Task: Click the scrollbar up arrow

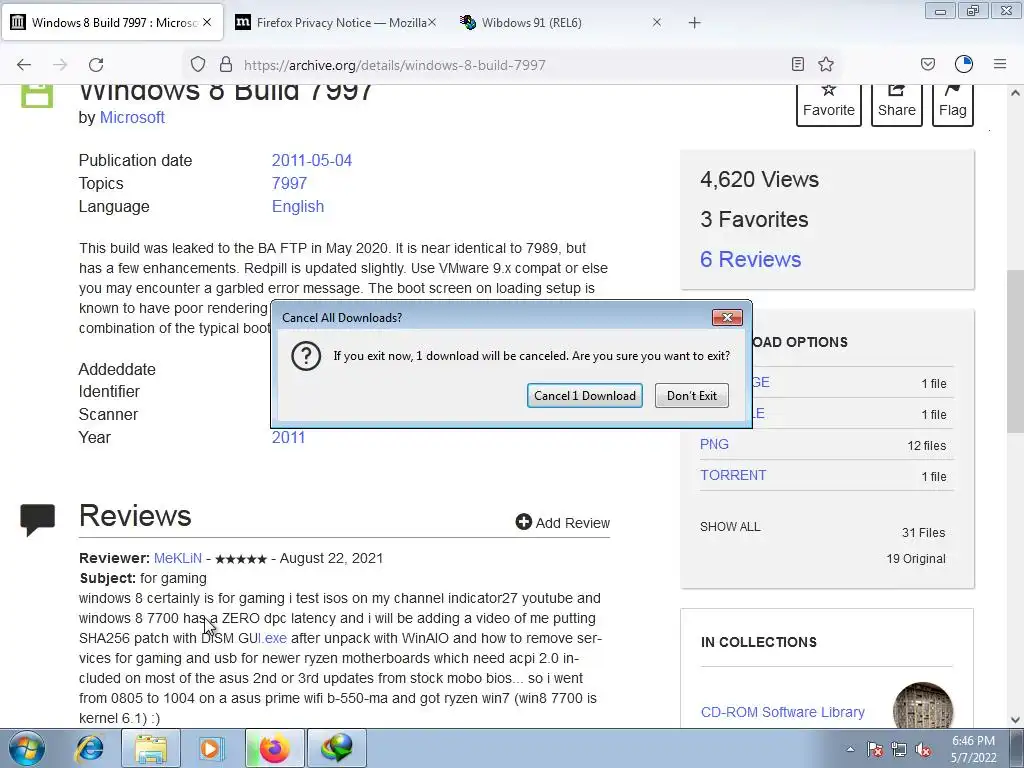Action: 1015,93
